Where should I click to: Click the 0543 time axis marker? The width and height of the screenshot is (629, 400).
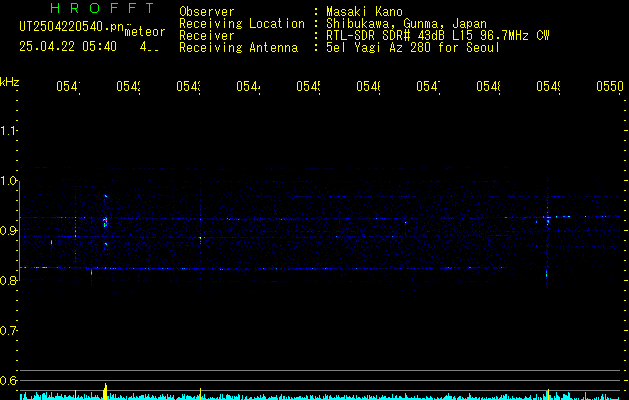188,86
